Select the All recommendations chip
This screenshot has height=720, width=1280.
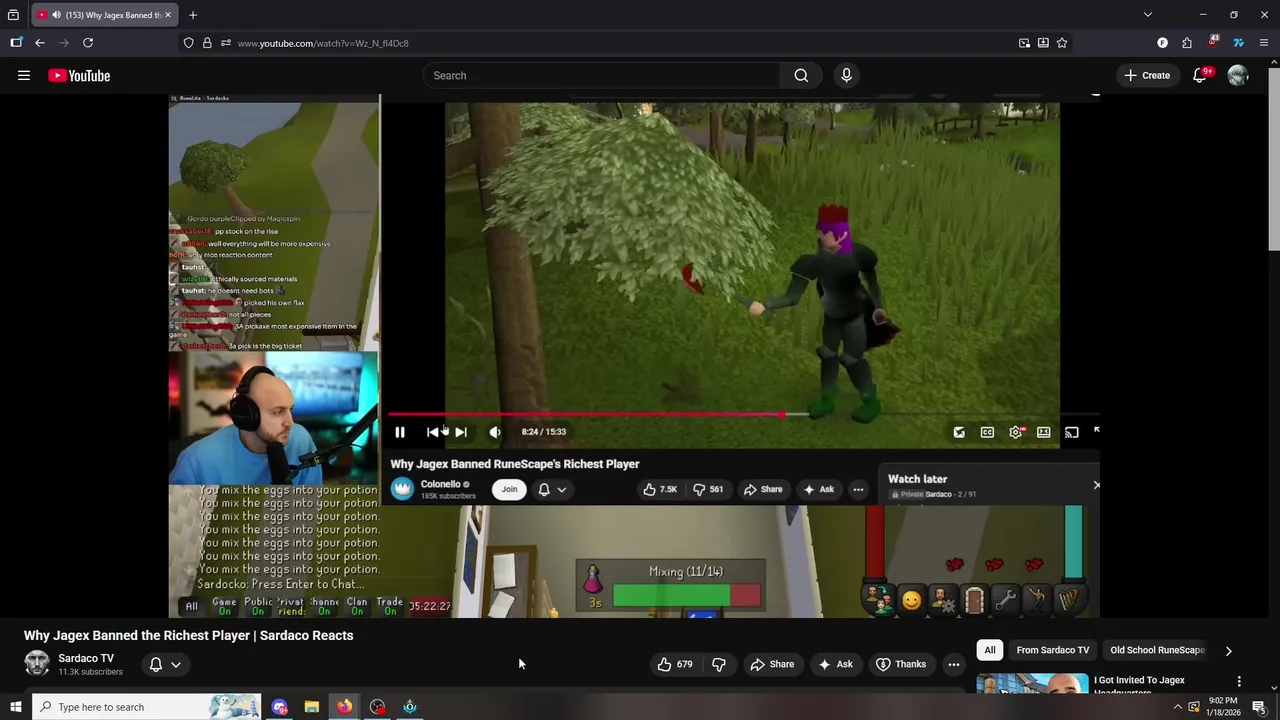click(990, 650)
